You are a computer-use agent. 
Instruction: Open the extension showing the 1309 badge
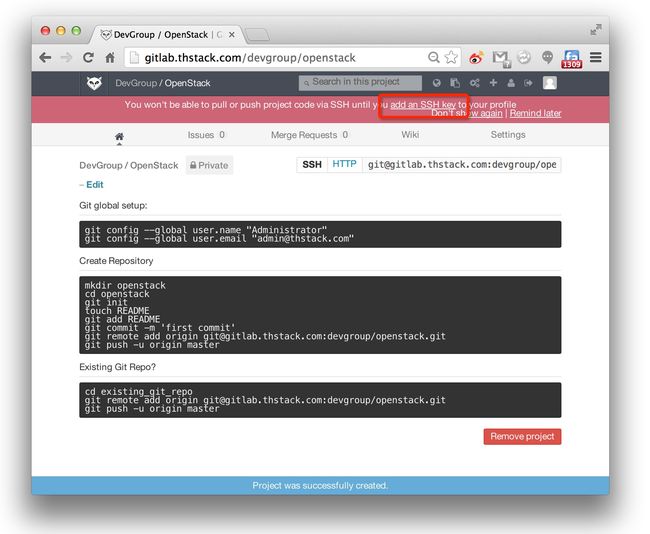pos(572,59)
